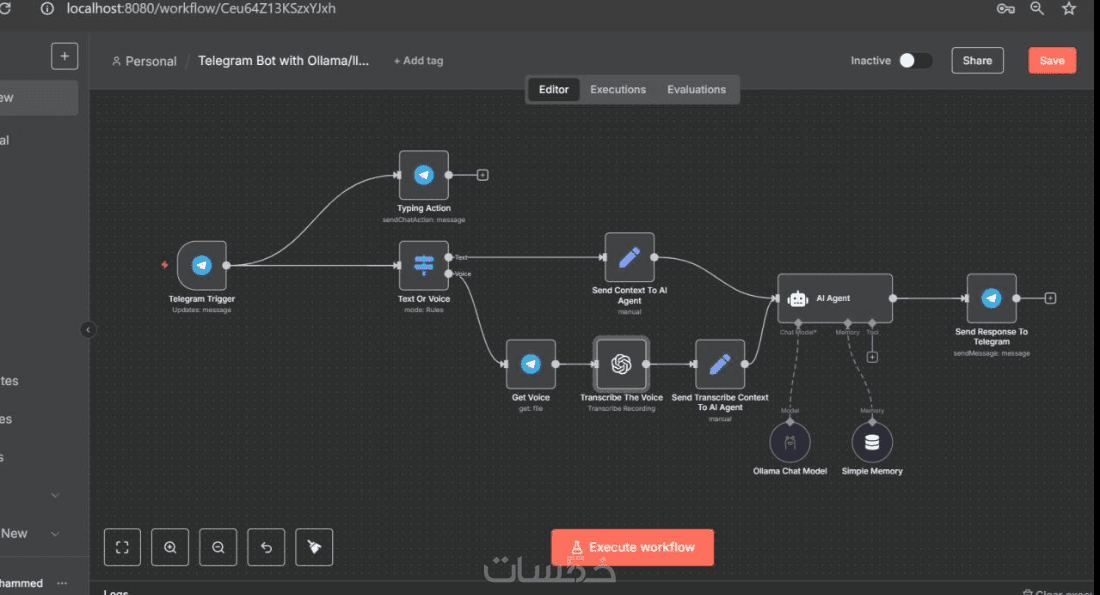Select the AI Agent node

pos(835,298)
